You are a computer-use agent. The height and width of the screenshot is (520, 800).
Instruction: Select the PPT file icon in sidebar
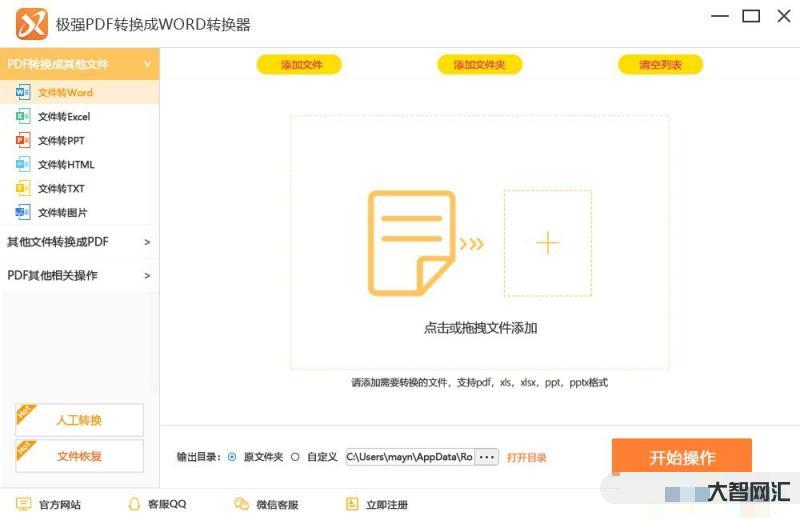pos(23,140)
